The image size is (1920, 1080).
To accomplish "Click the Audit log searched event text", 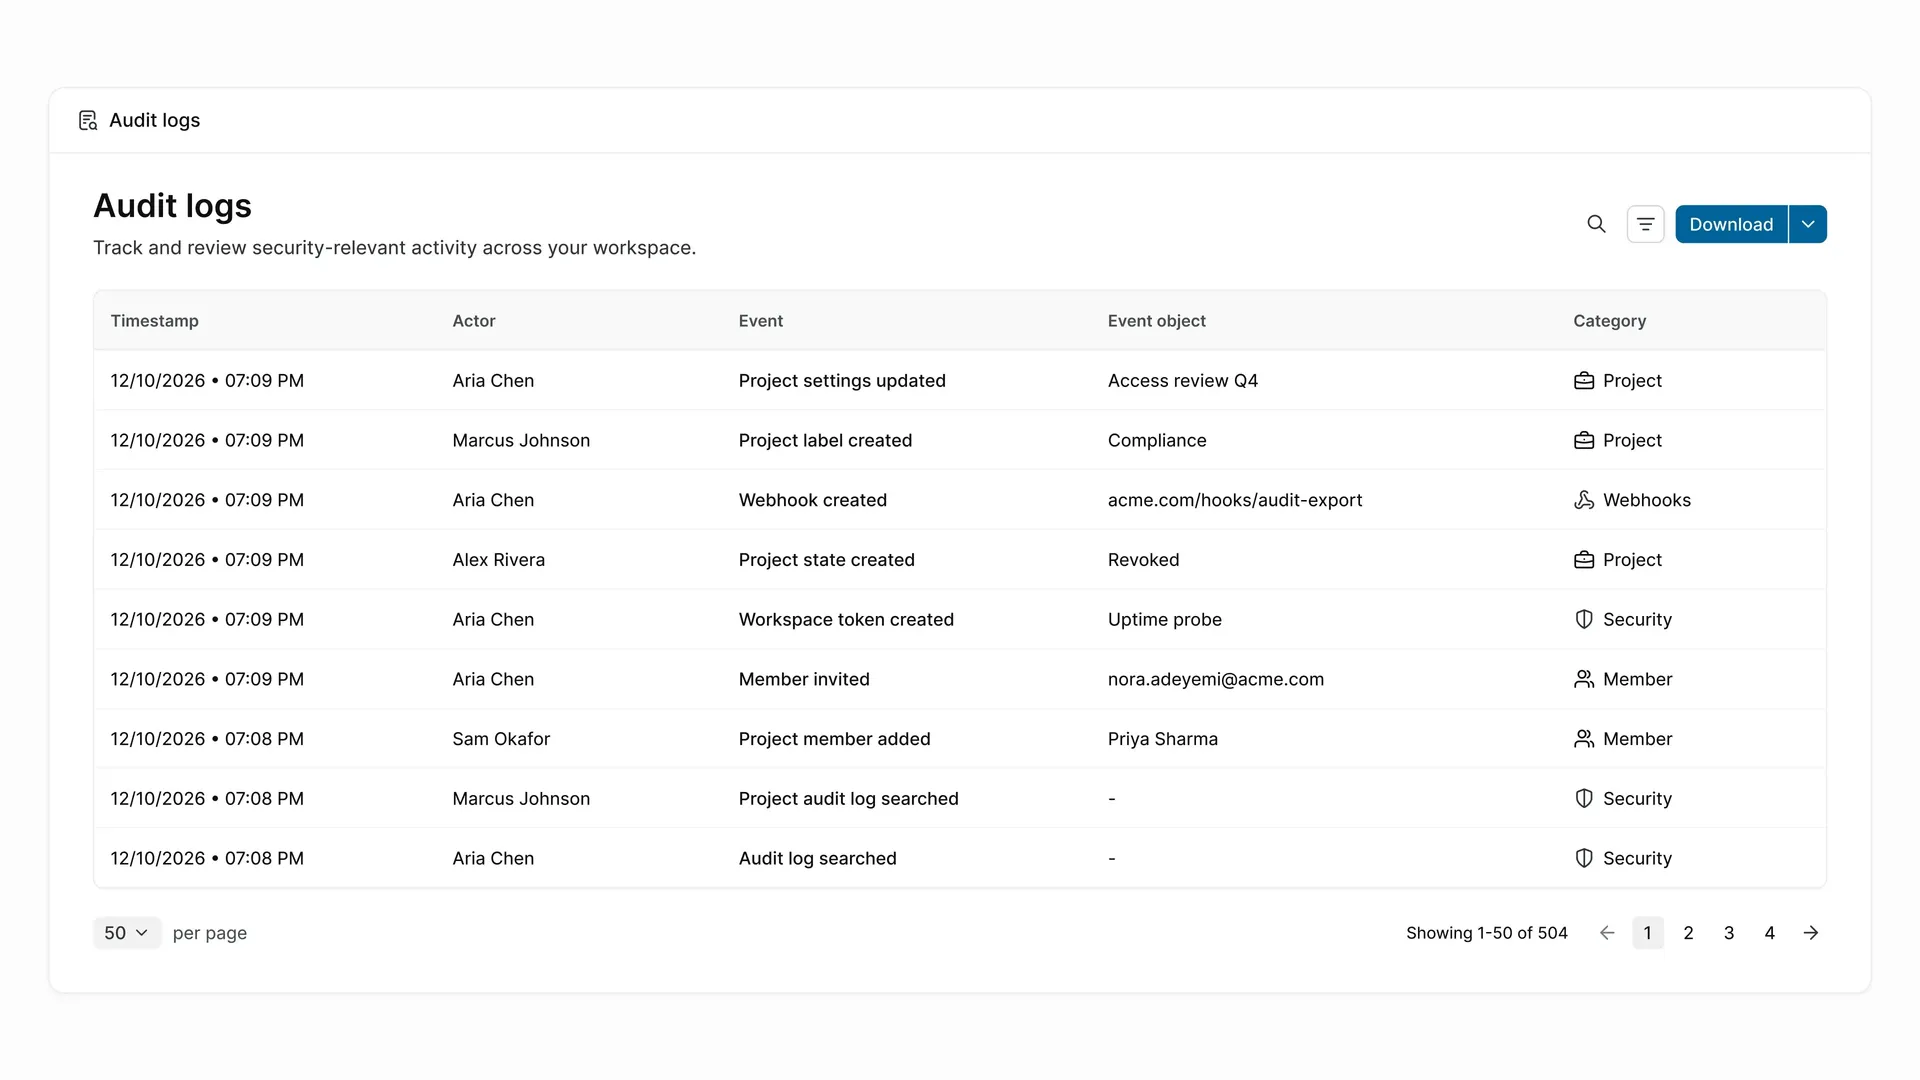I will pyautogui.click(x=818, y=858).
